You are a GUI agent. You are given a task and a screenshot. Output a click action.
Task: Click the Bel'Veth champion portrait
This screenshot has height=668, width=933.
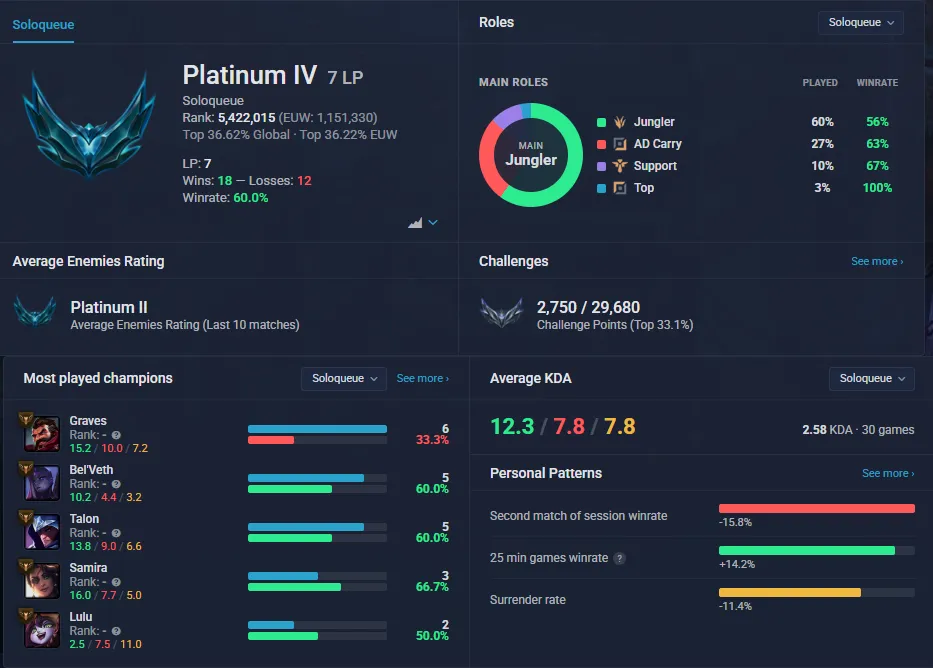point(42,482)
